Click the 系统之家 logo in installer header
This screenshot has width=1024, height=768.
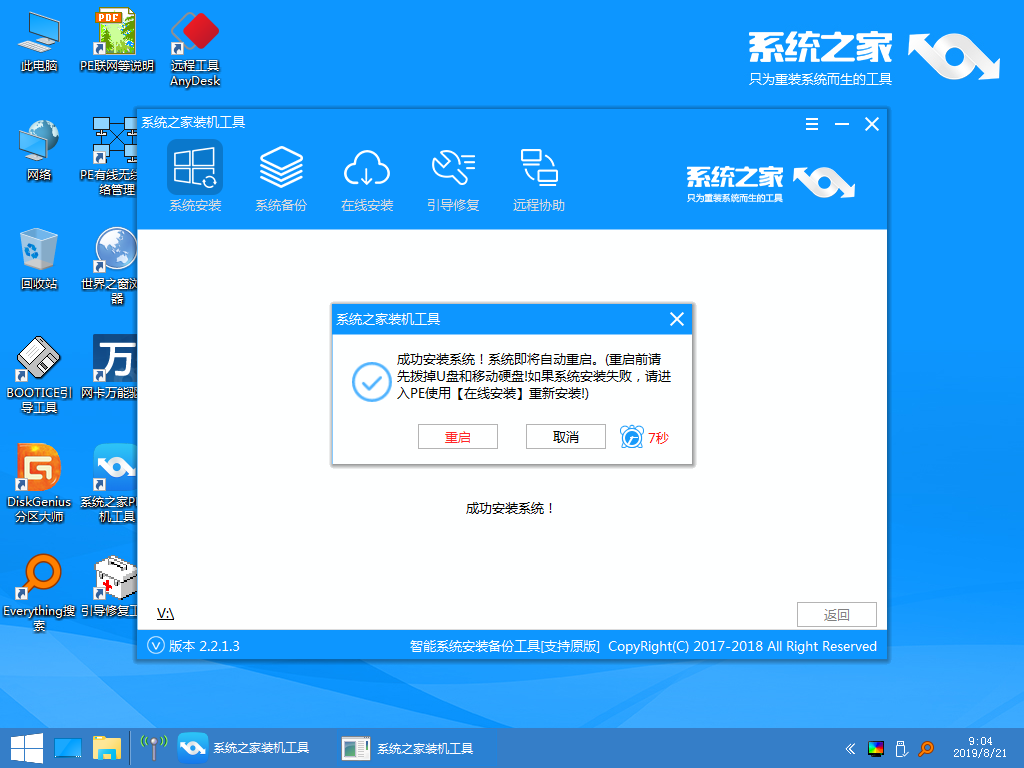point(771,182)
